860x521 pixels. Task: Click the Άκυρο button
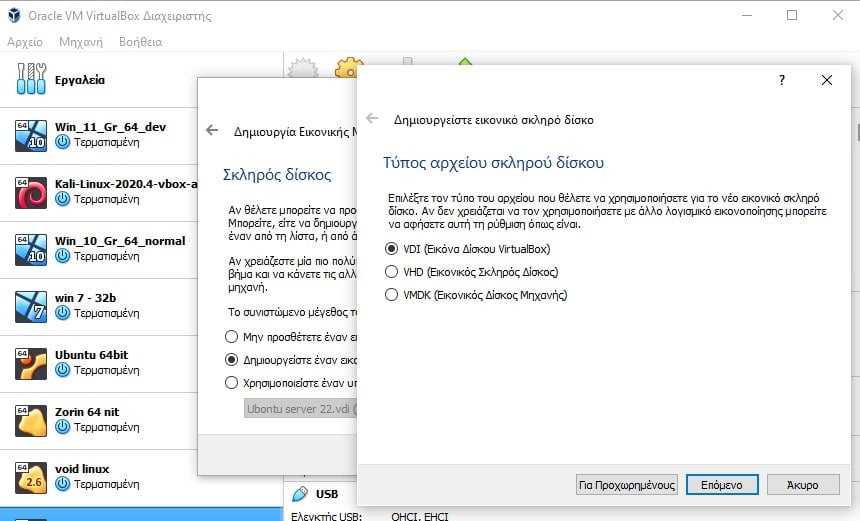click(802, 485)
